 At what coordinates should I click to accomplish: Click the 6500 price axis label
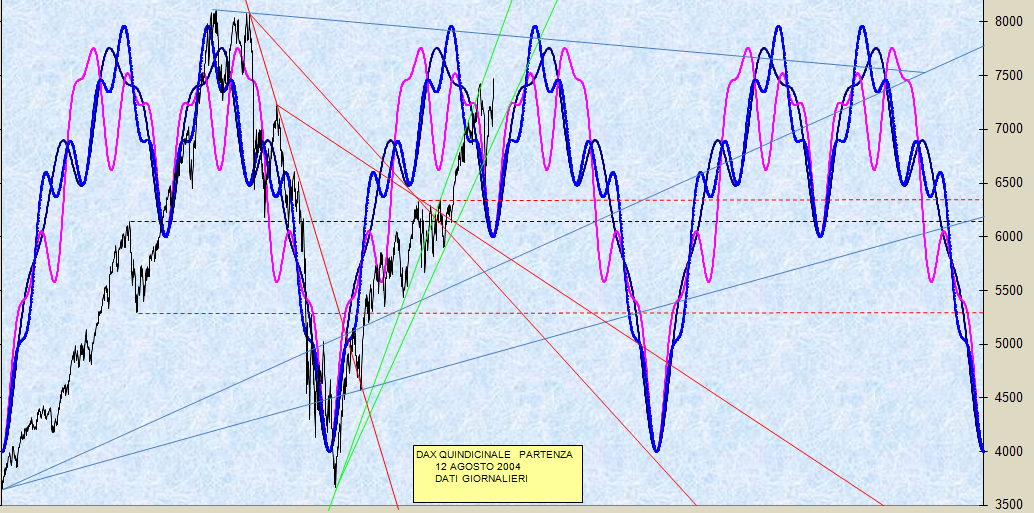click(1009, 183)
